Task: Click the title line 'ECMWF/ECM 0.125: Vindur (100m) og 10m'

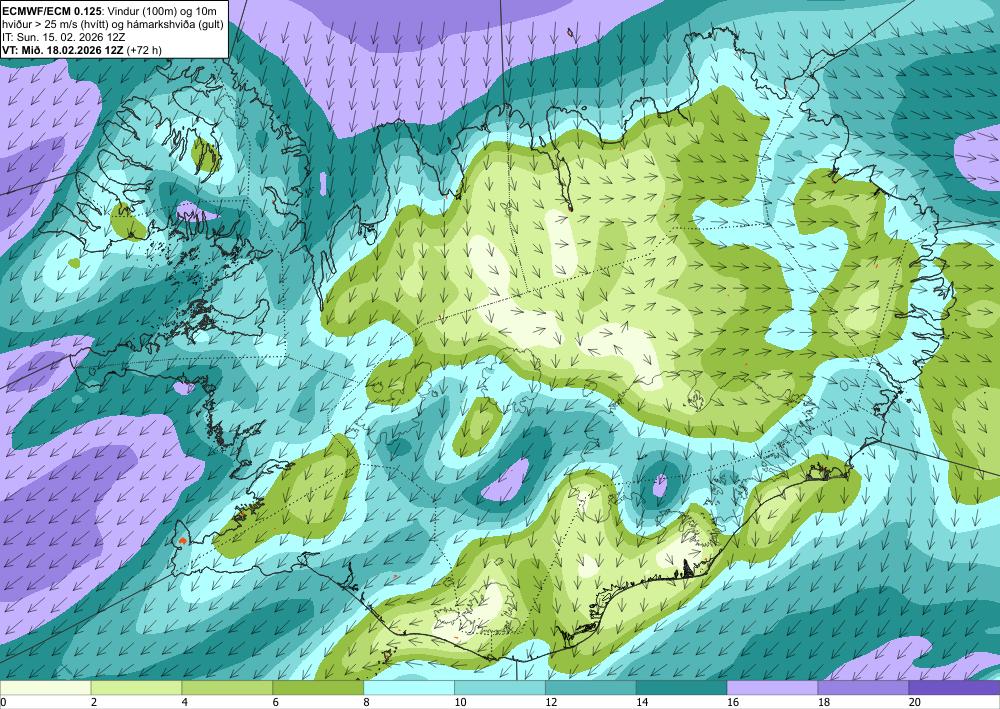Action: (110, 11)
